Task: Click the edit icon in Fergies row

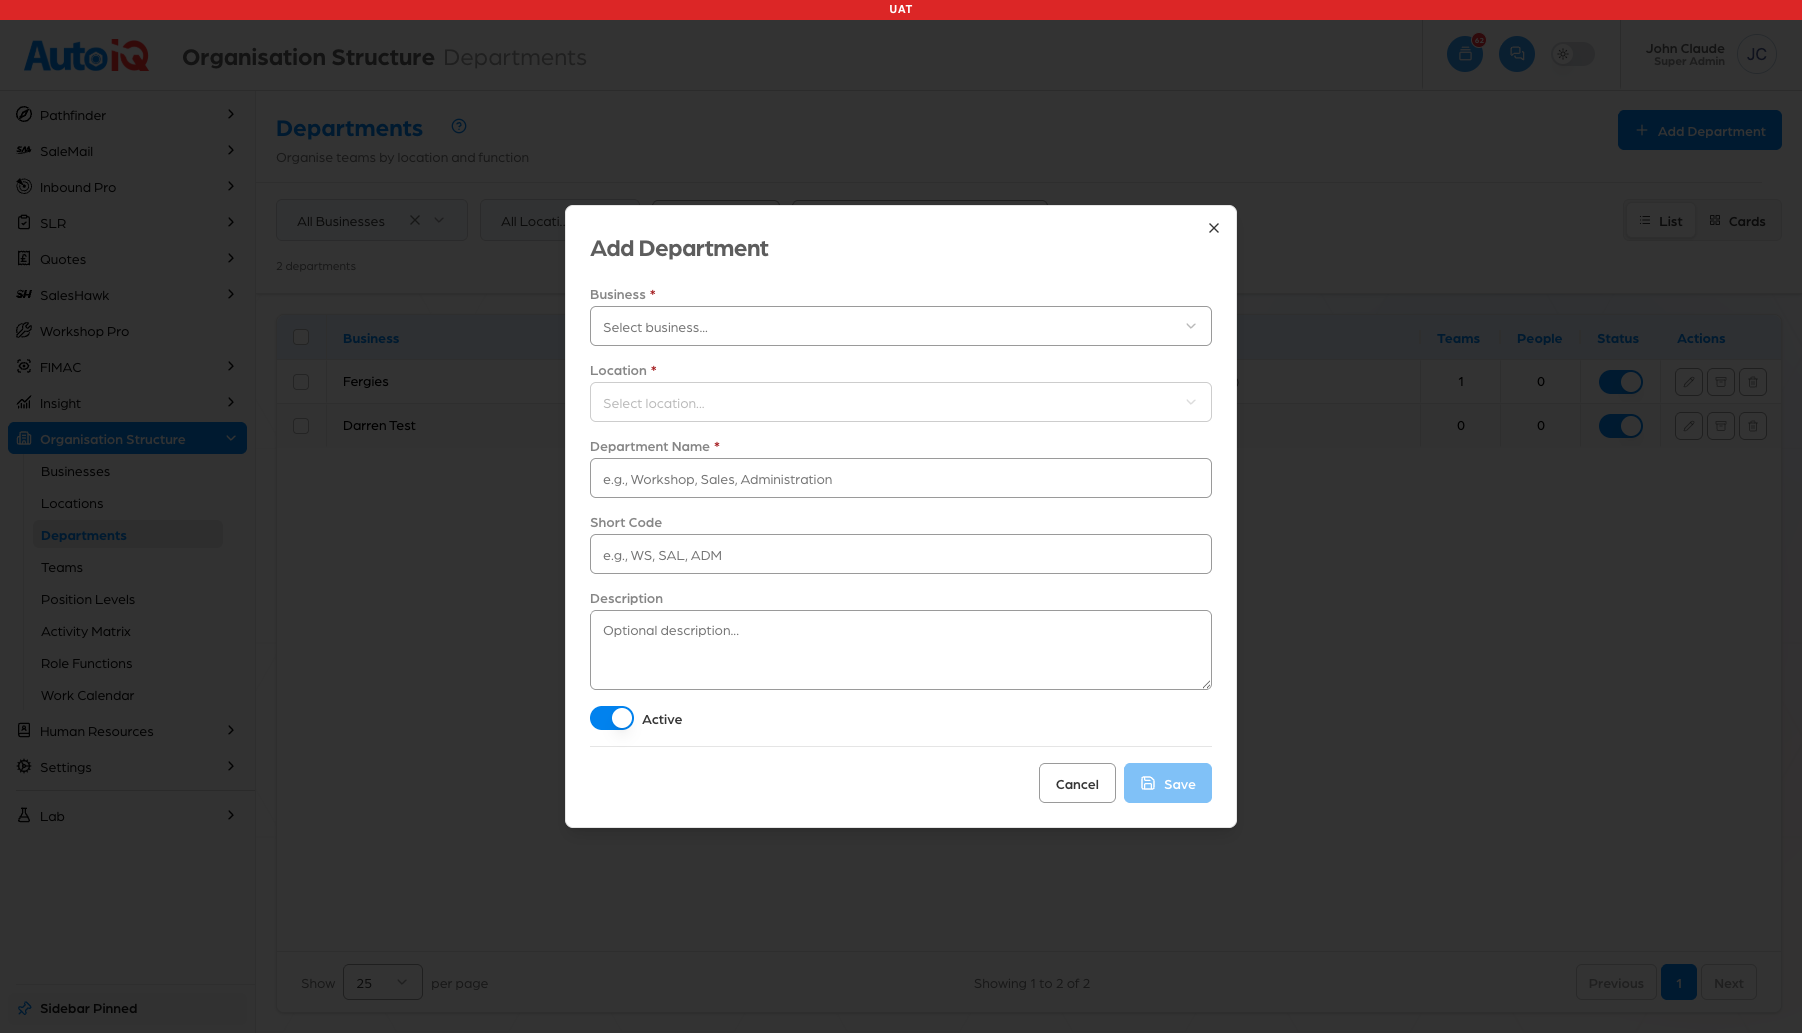Action: [1689, 382]
